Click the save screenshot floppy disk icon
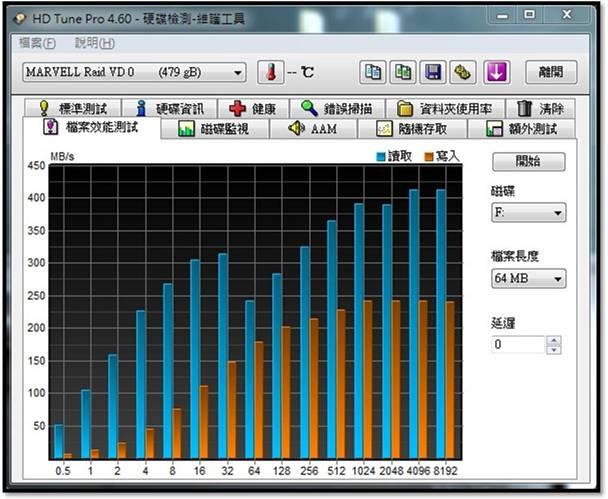This screenshot has height=499, width=608. 432,73
